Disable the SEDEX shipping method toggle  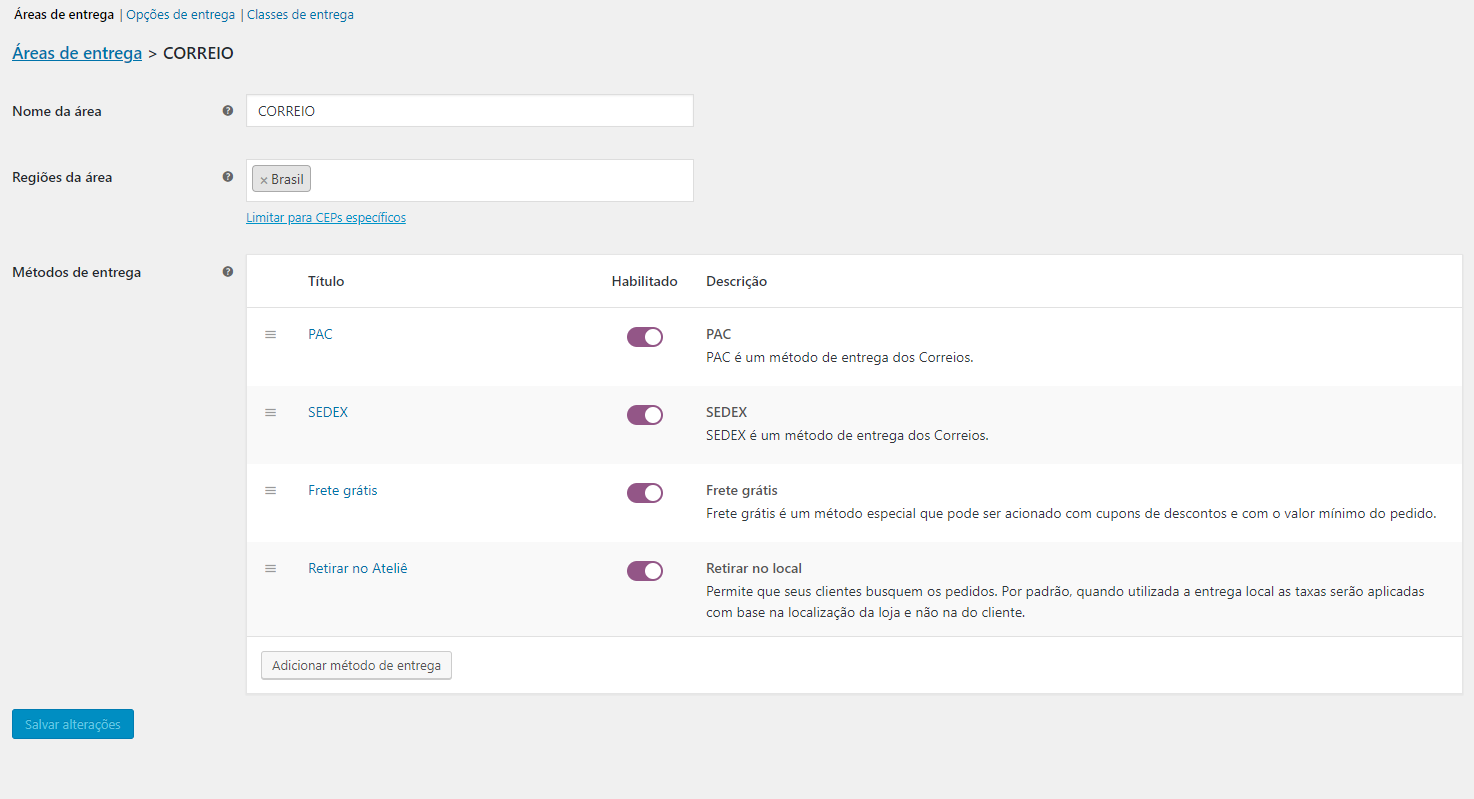[x=645, y=415]
